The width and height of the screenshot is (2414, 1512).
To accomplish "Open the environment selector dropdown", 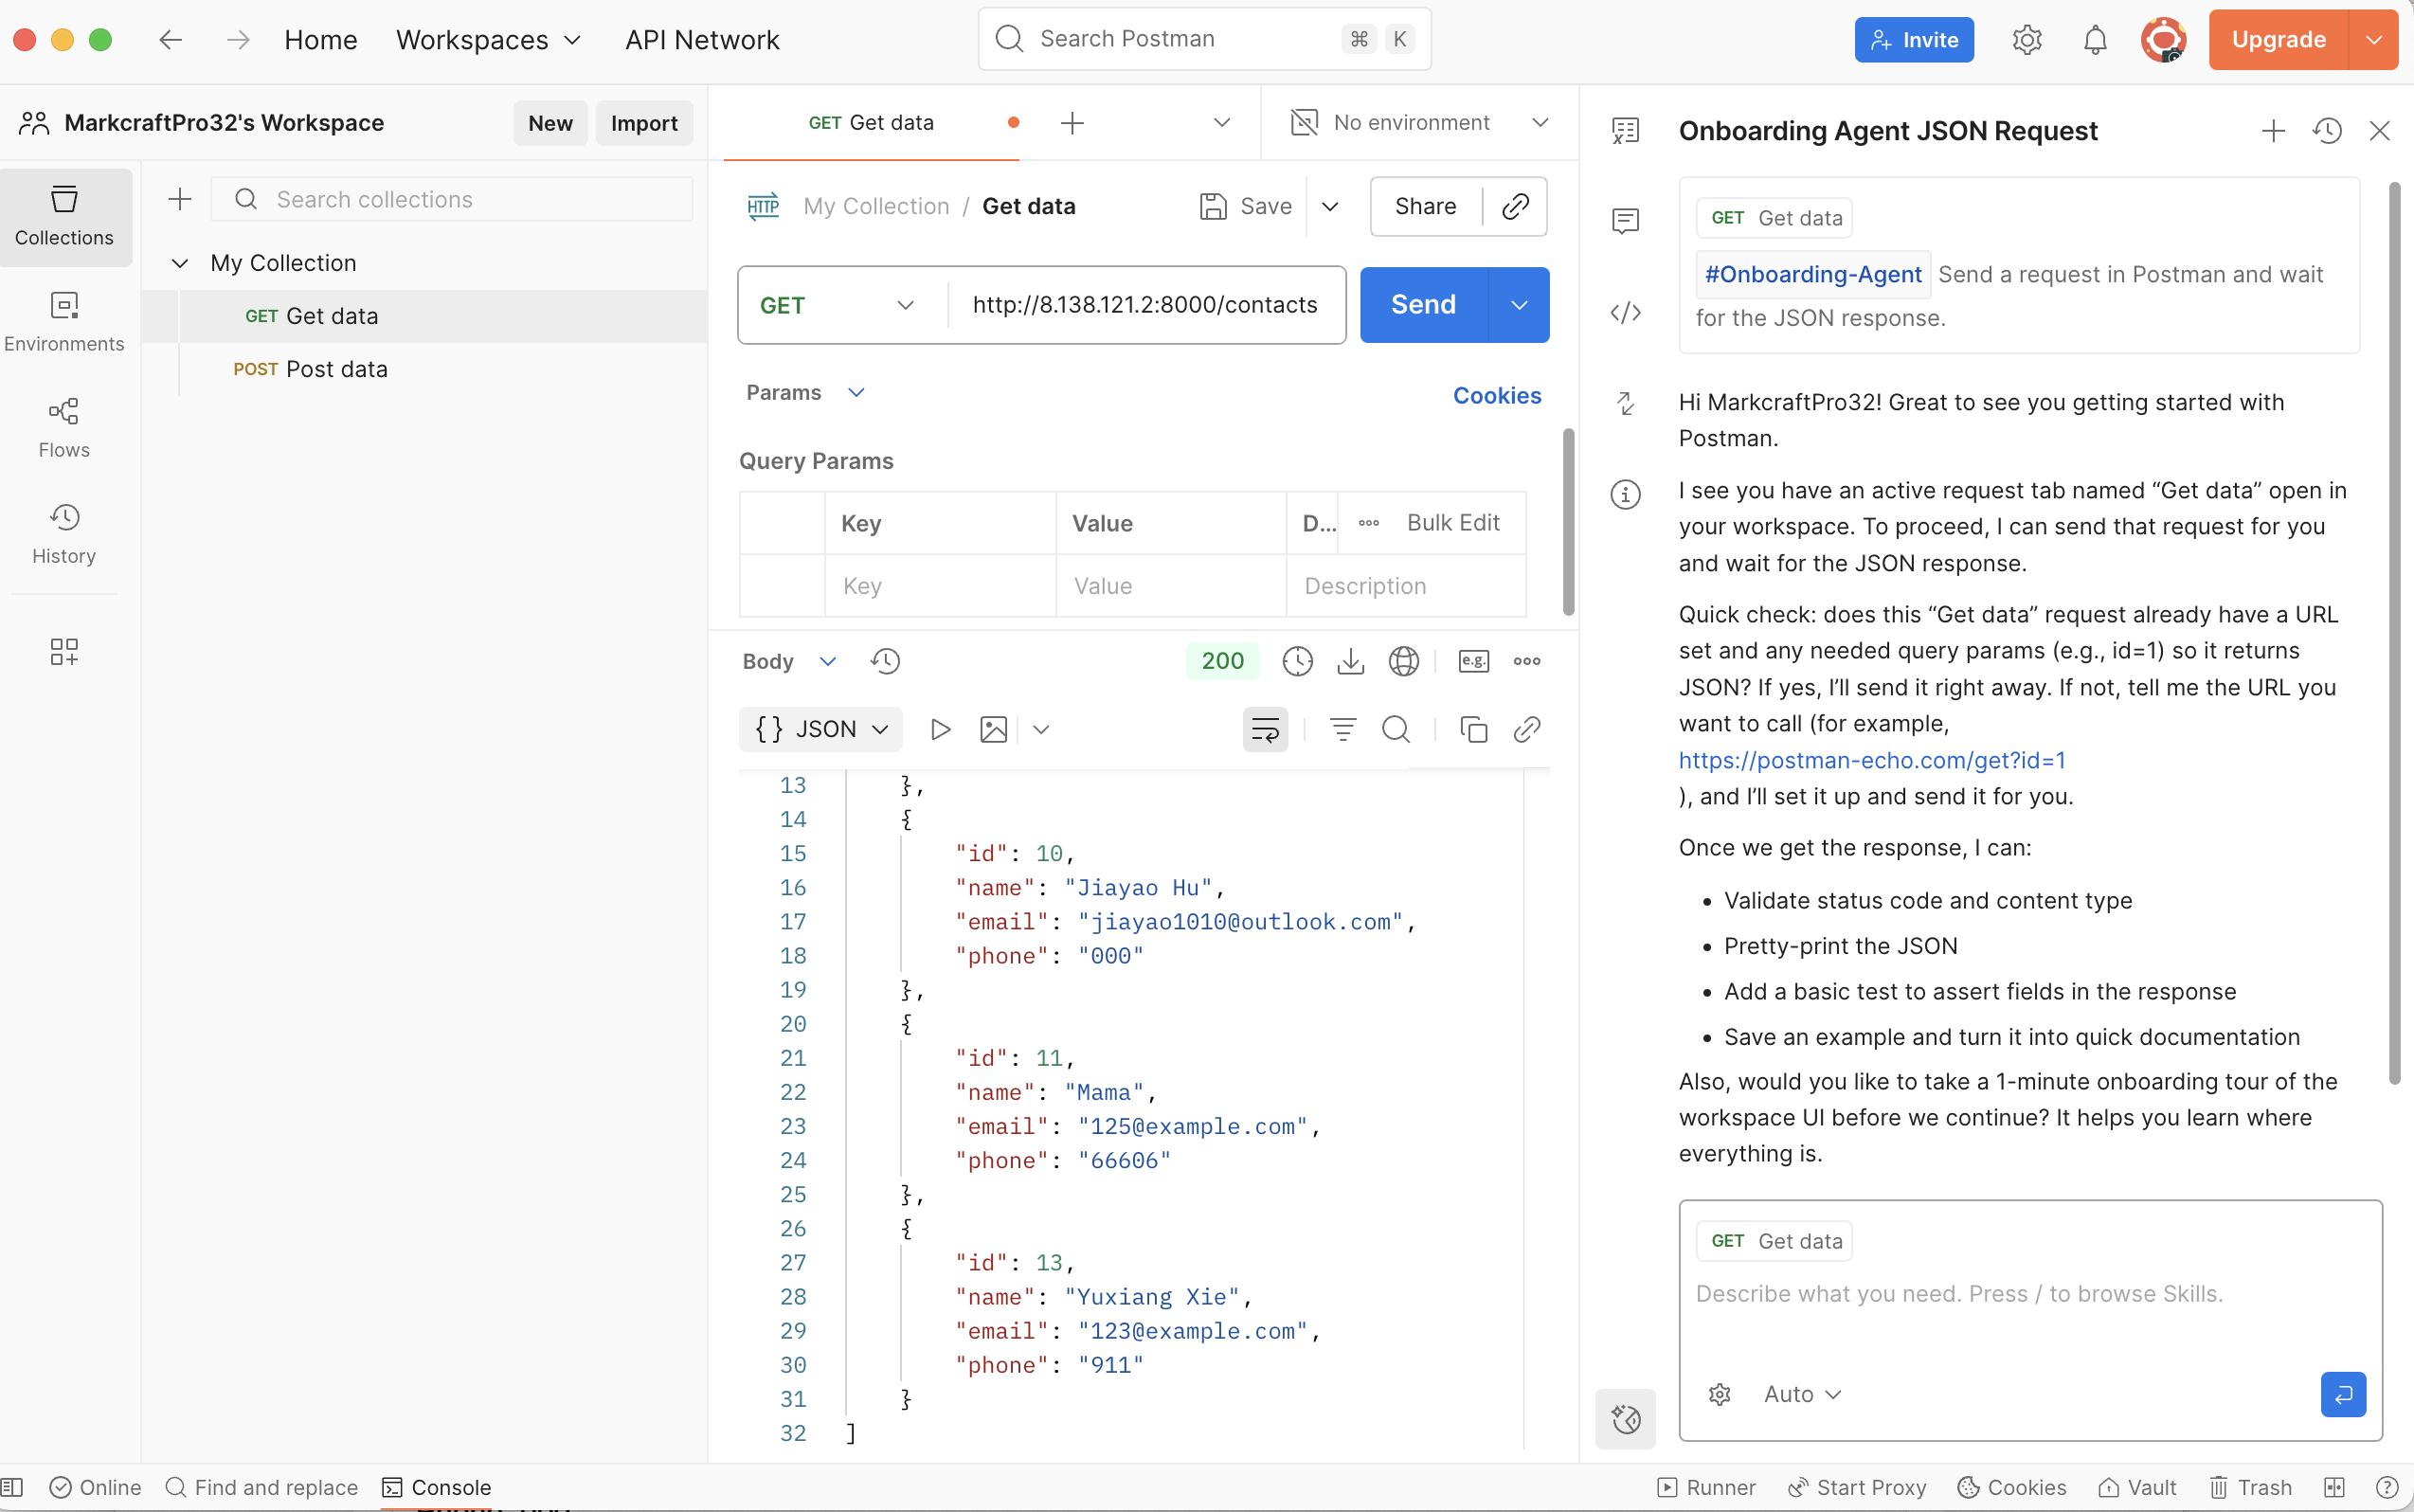I will [1419, 122].
